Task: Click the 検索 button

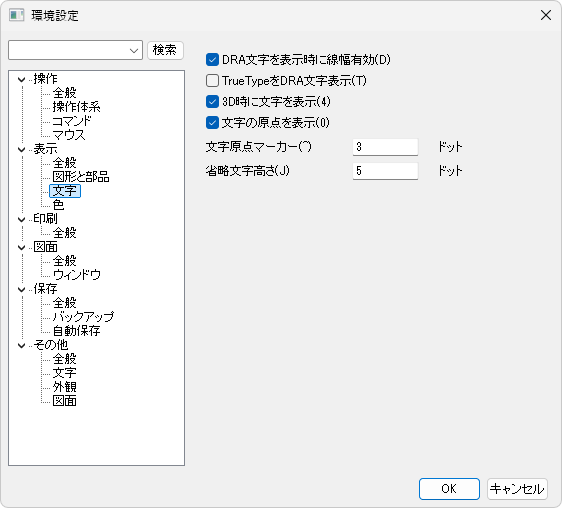Action: pos(165,50)
